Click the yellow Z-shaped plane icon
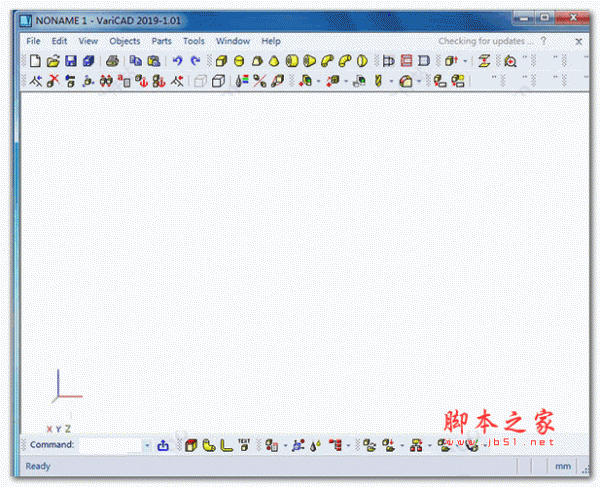The height and width of the screenshot is (487, 600). 484,61
